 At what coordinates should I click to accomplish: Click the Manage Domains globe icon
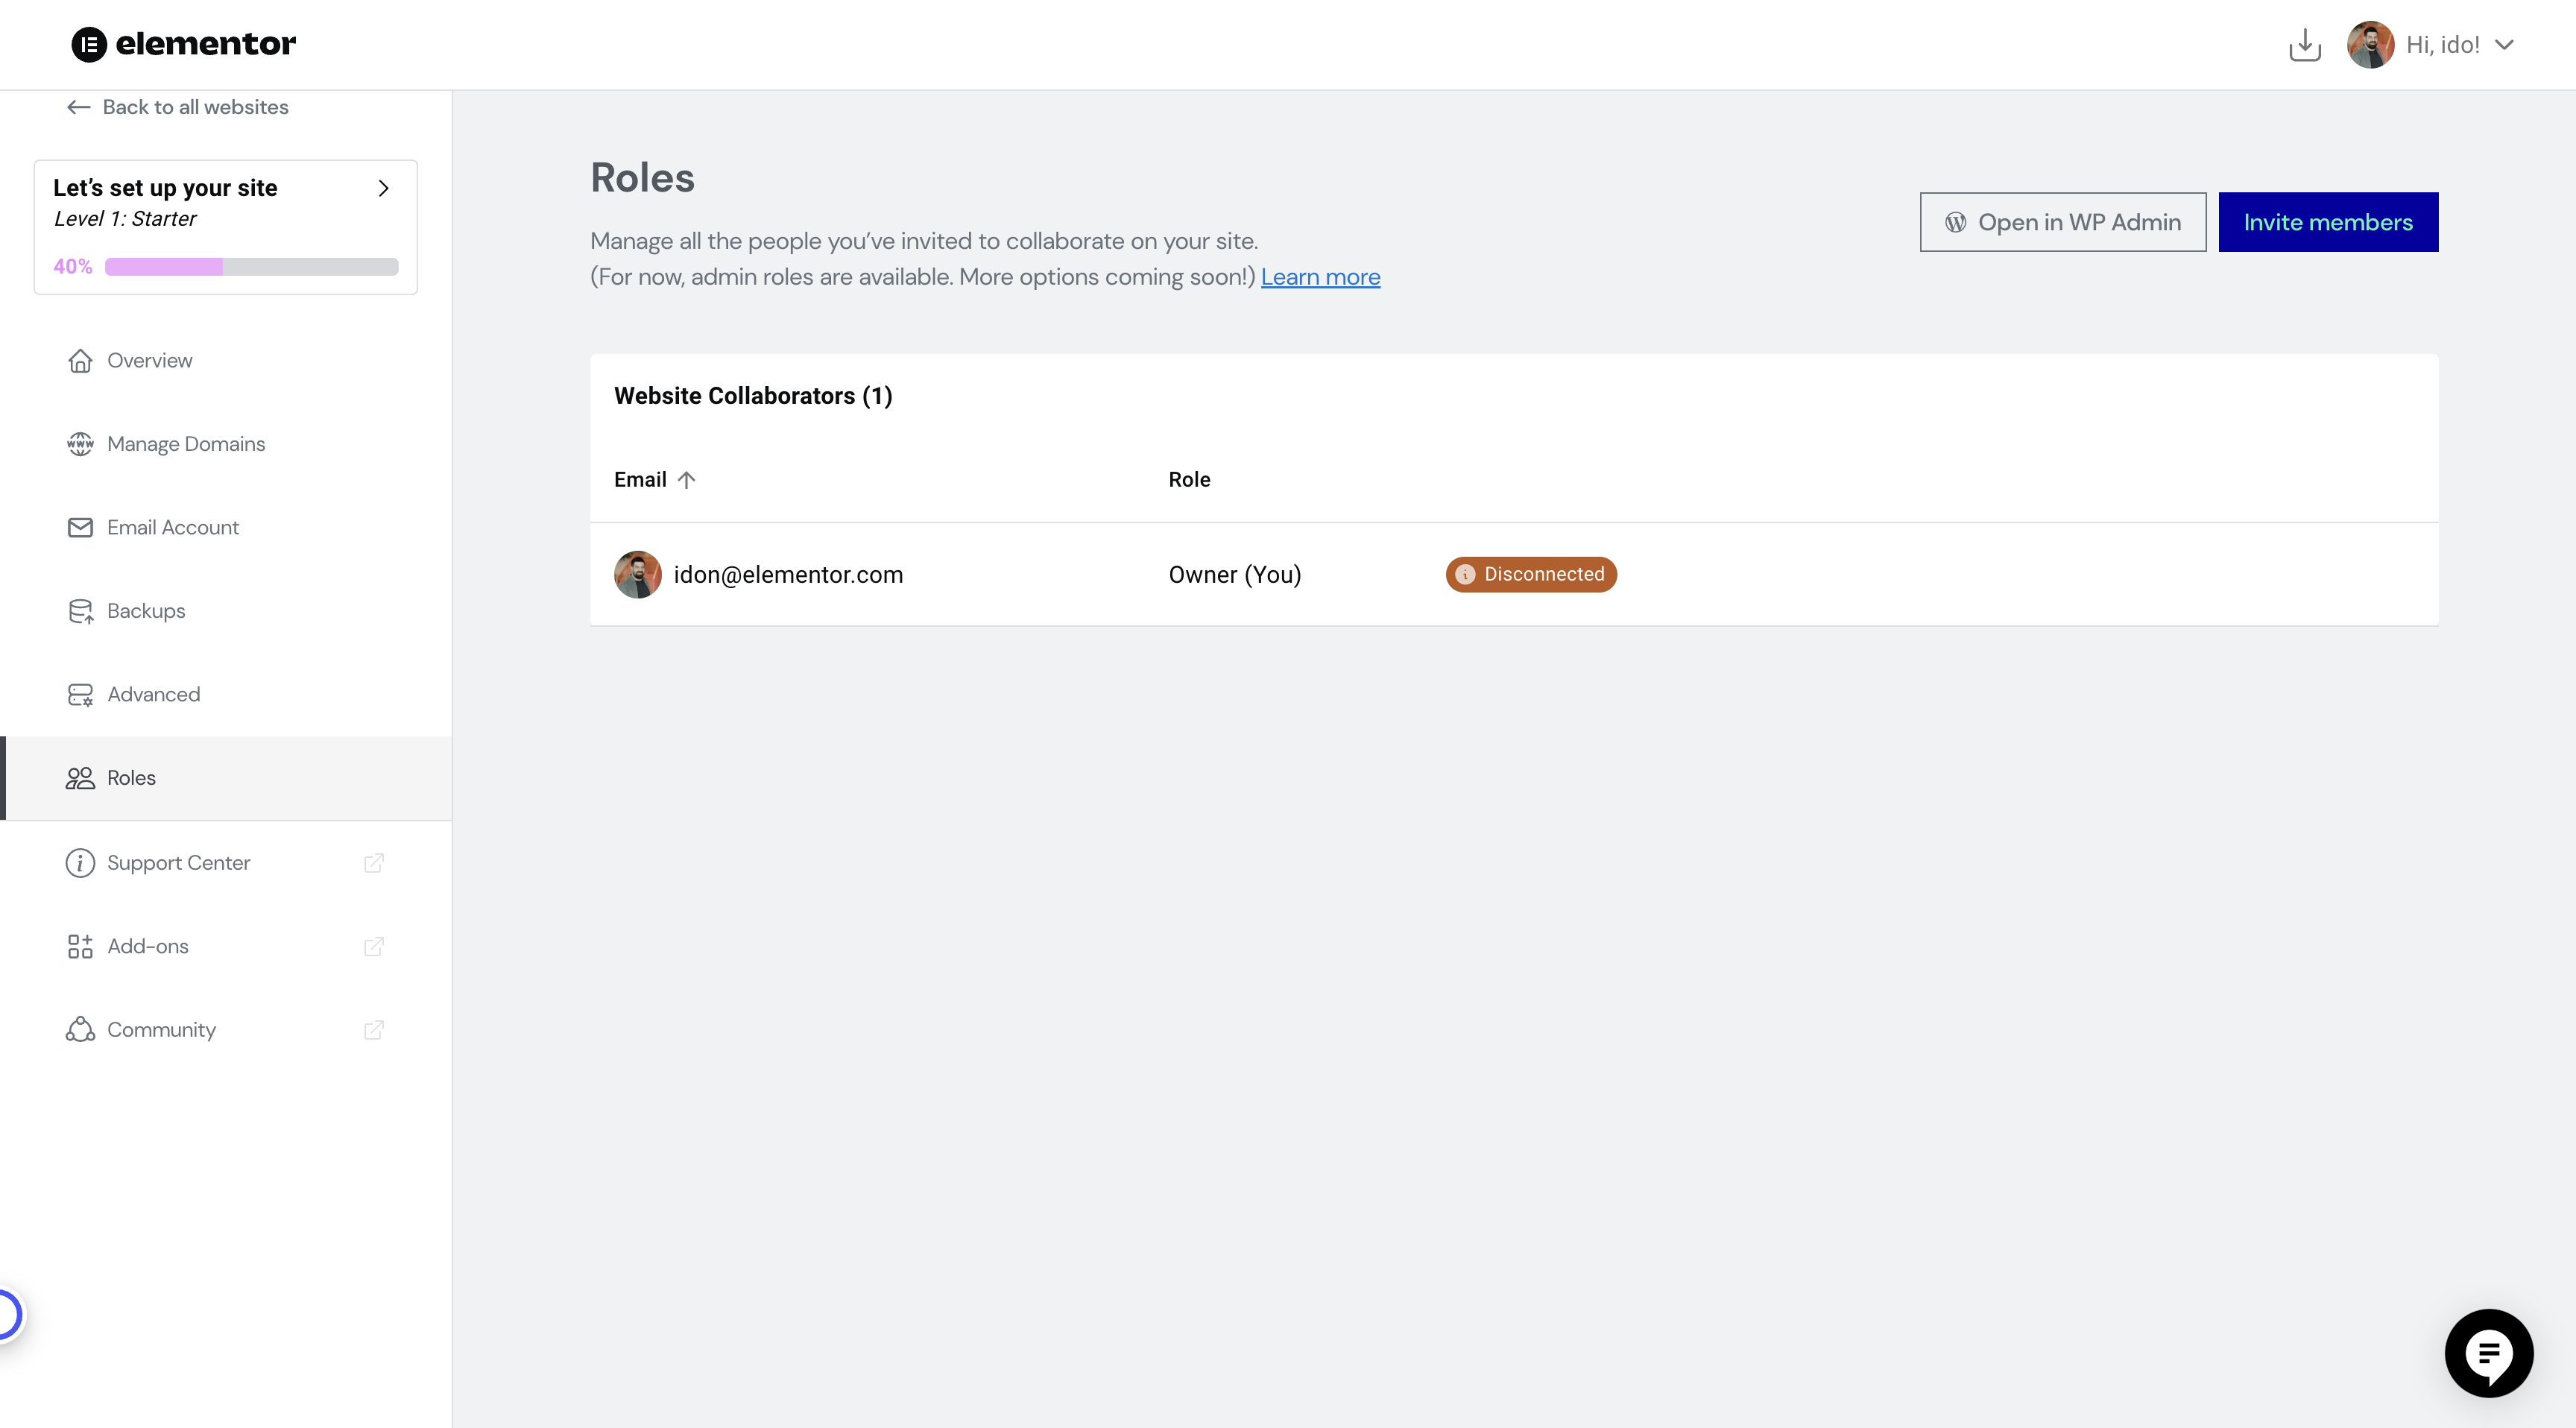[x=80, y=444]
